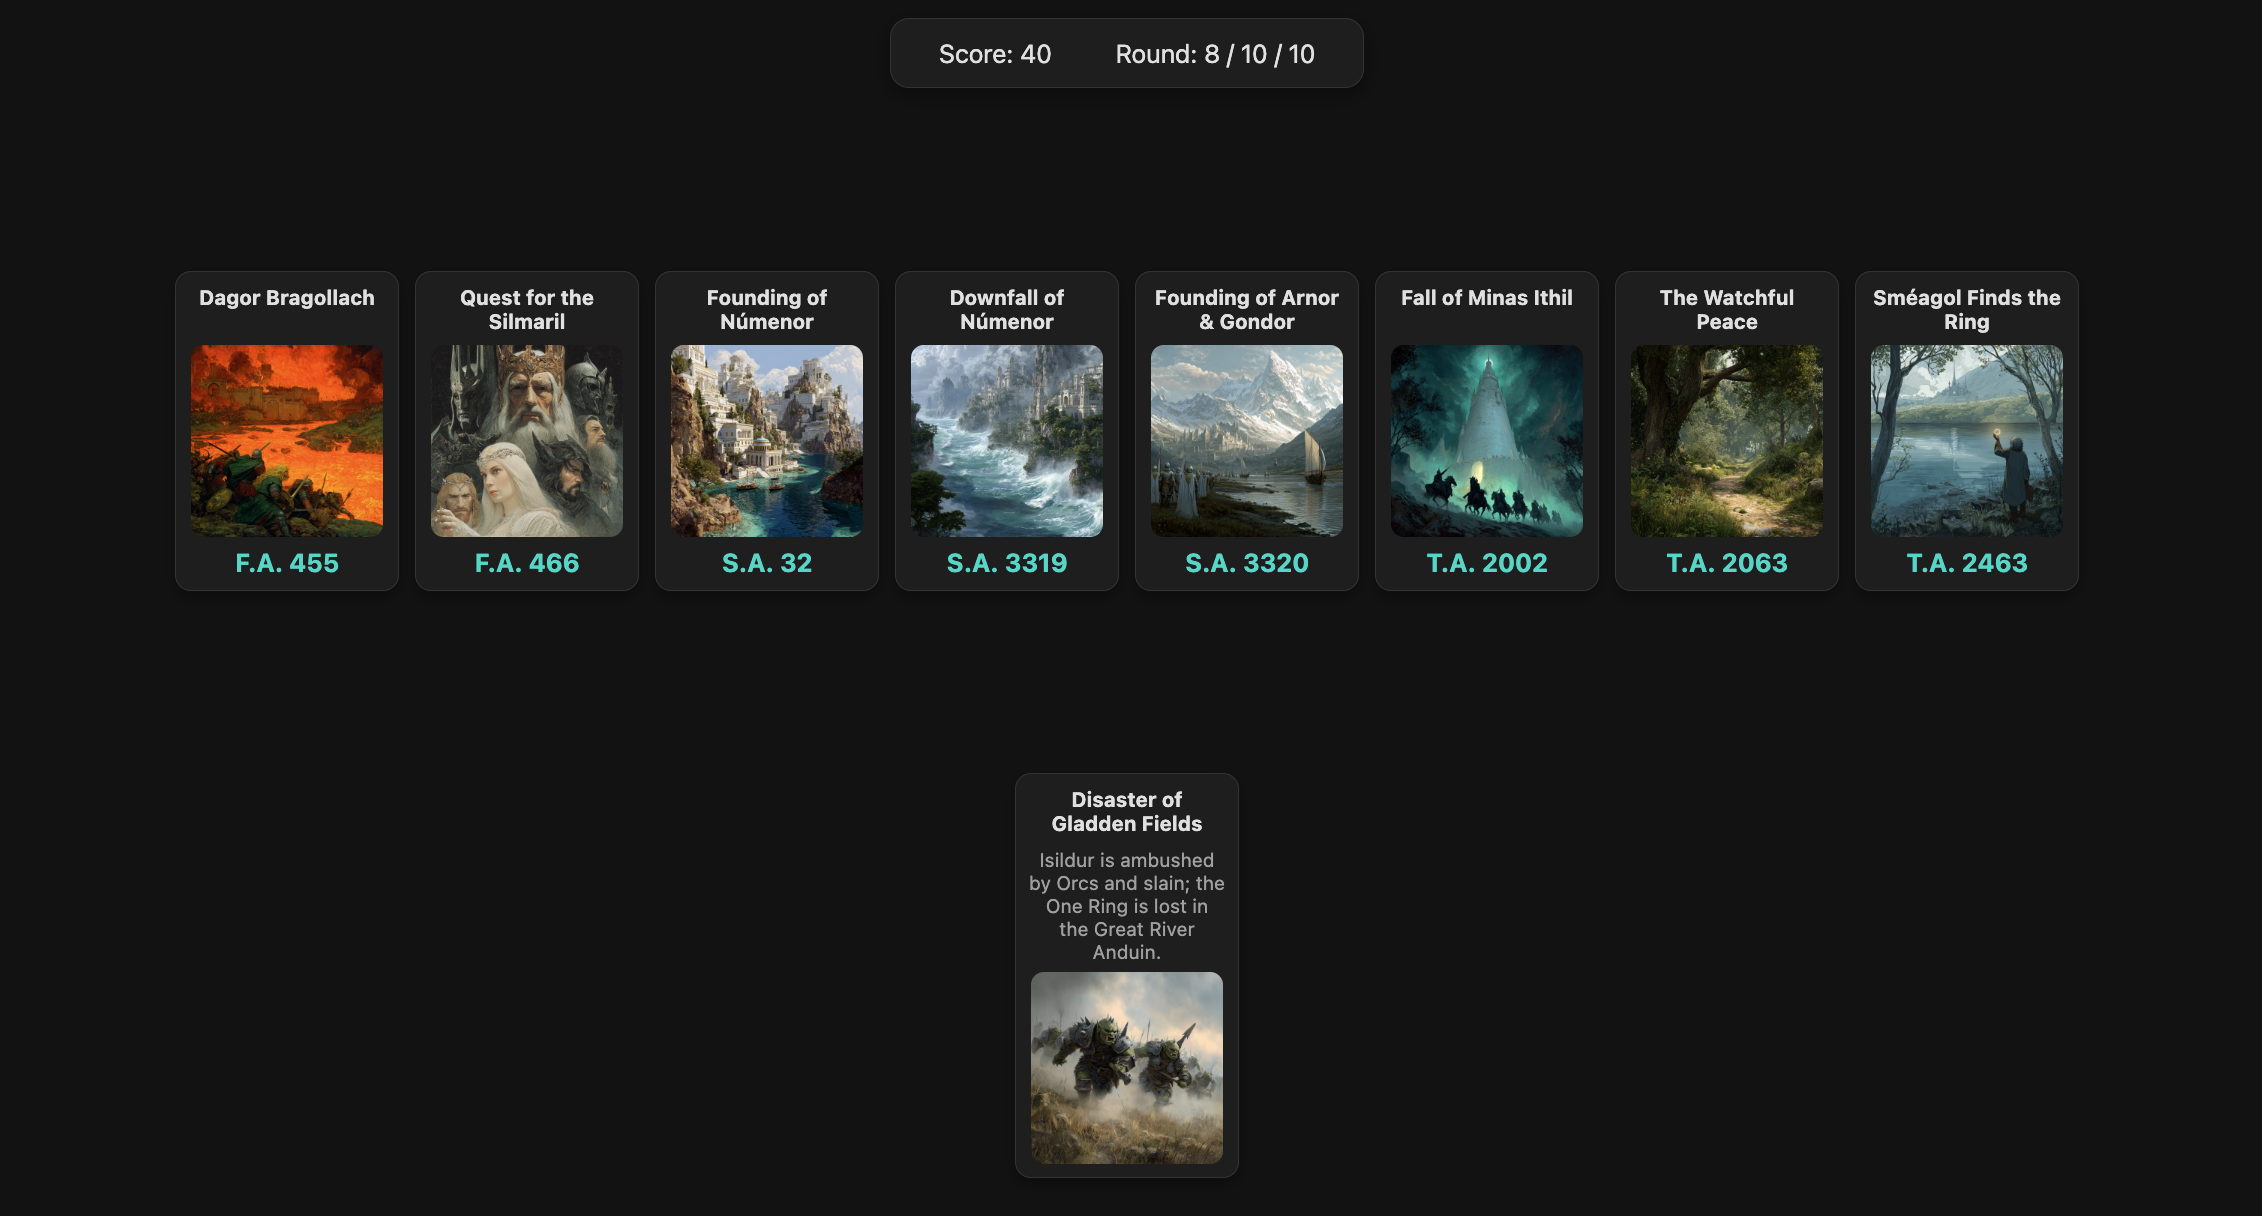Click the Dagor Bragollach battle image
The image size is (2262, 1216).
(x=287, y=441)
